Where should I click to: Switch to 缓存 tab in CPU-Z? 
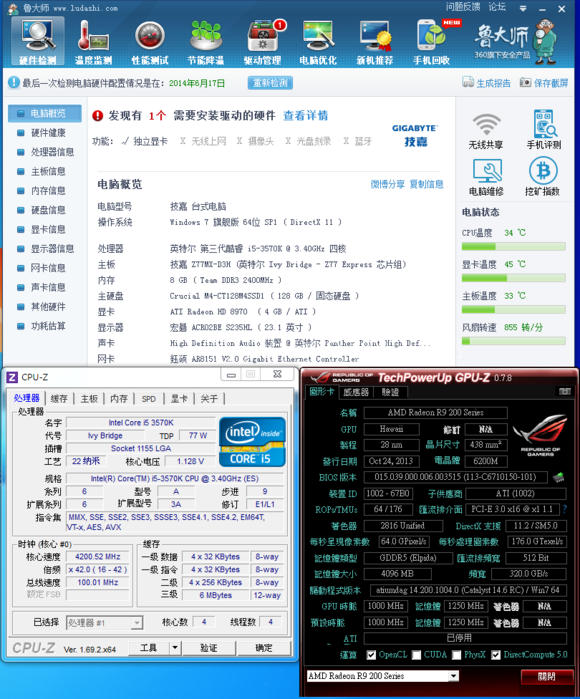pyautogui.click(x=59, y=399)
